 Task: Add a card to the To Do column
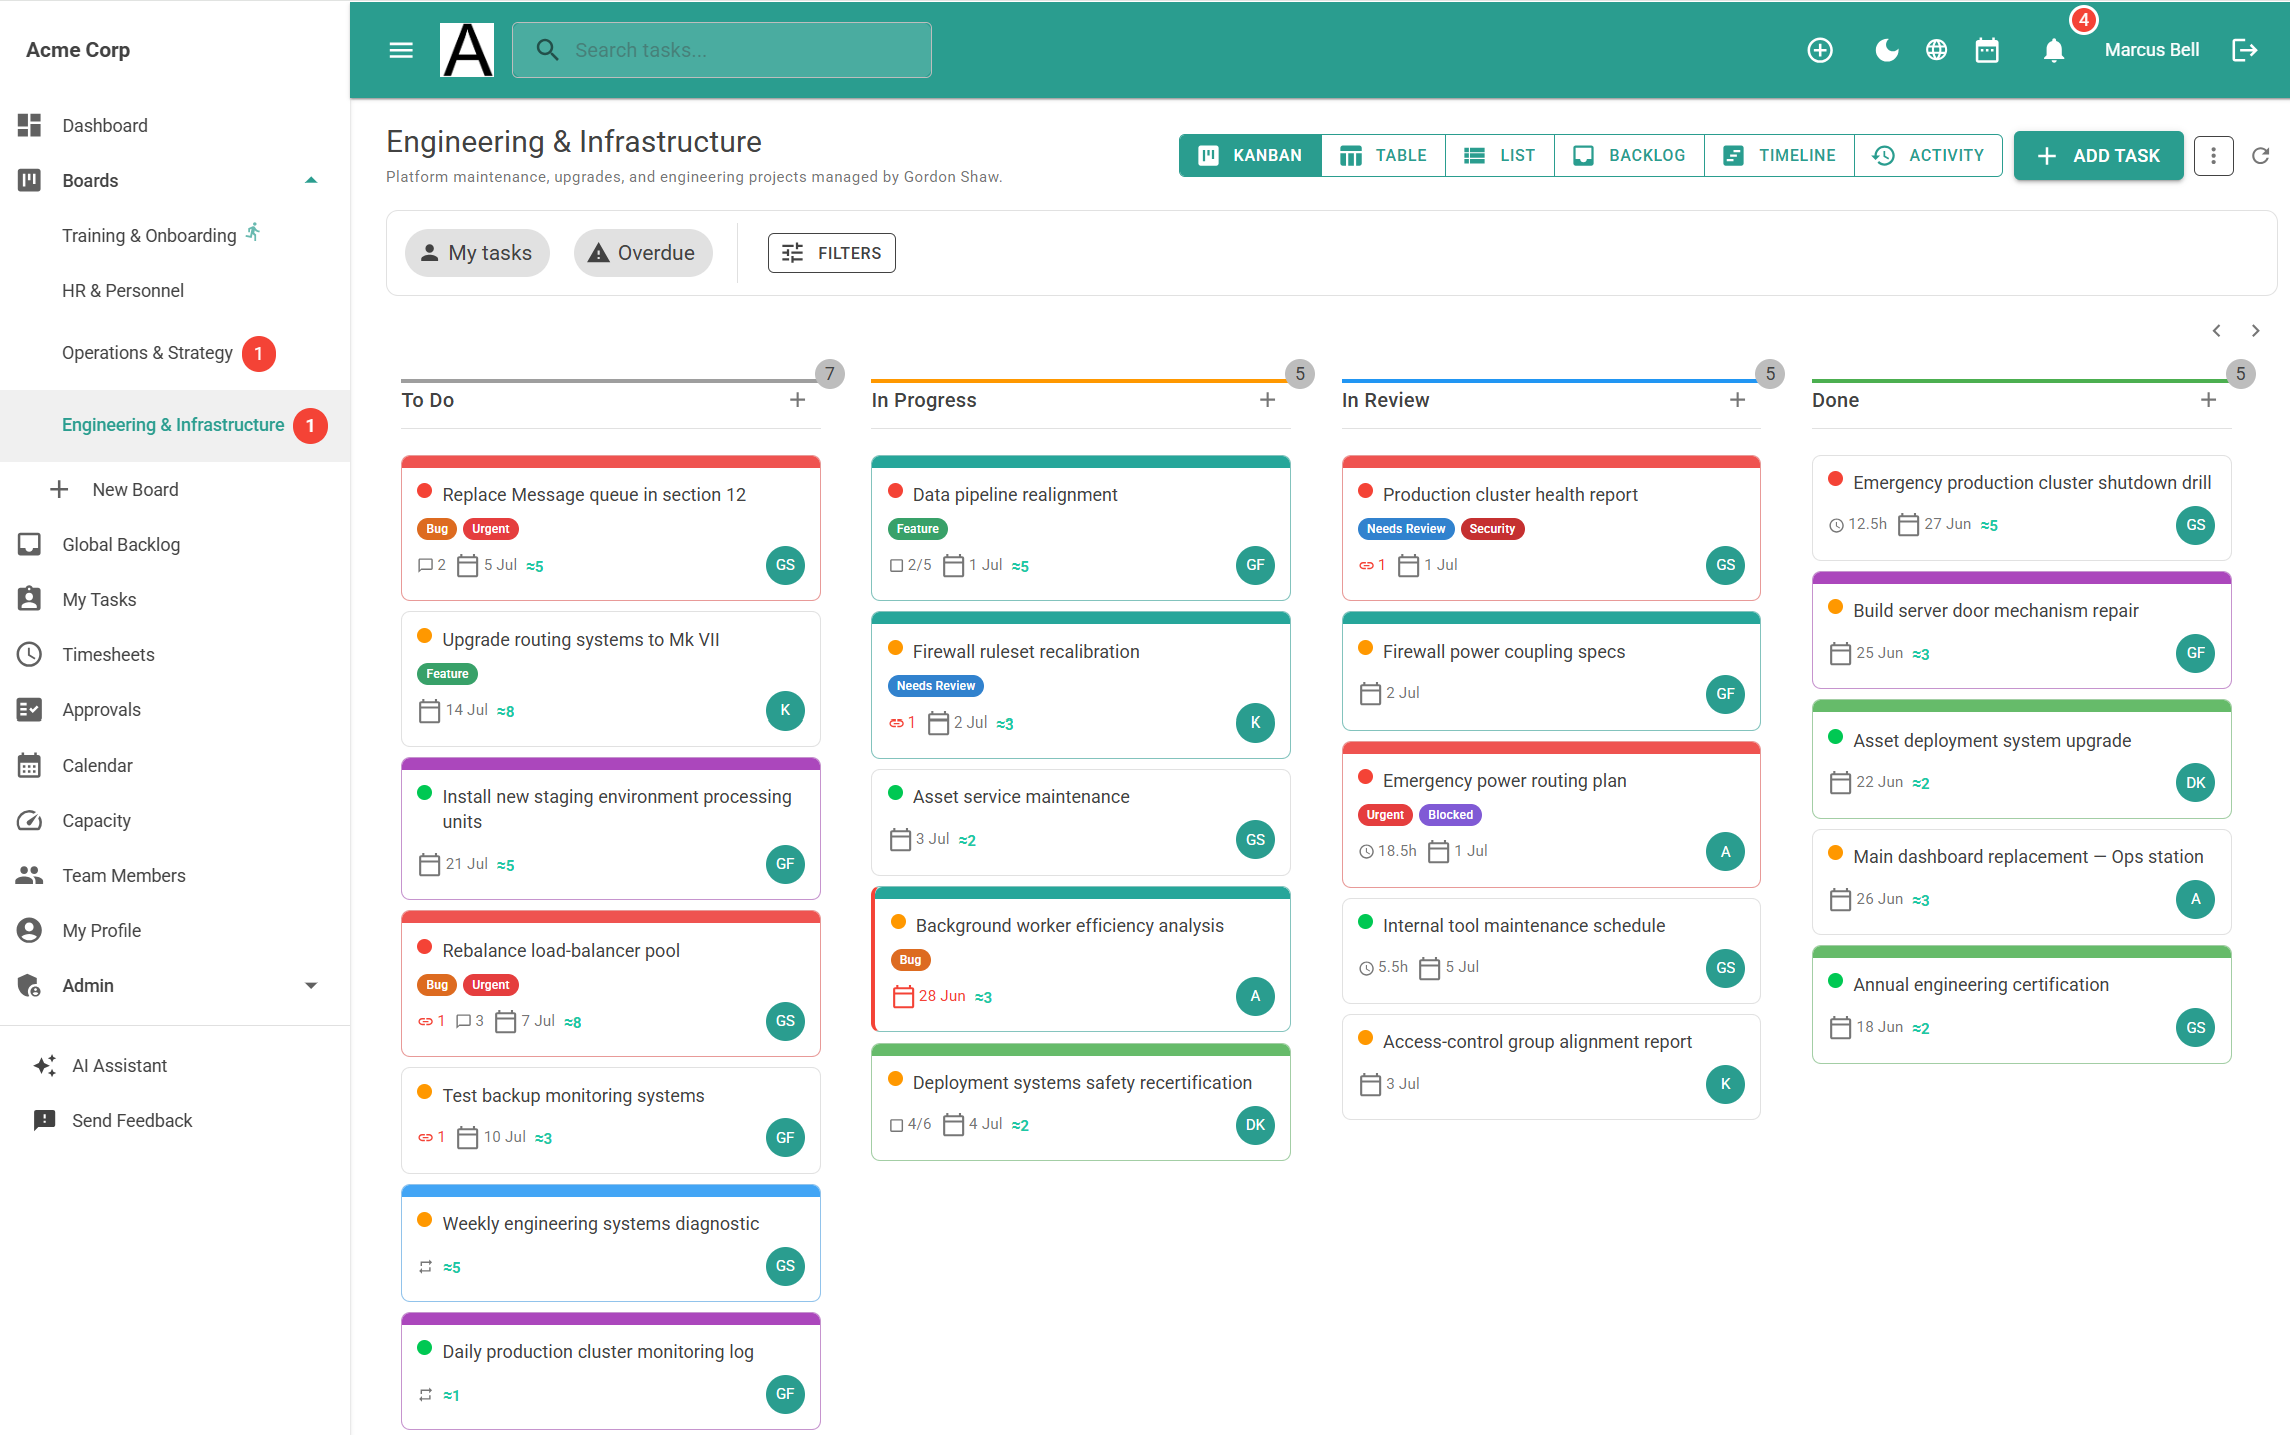click(x=797, y=400)
